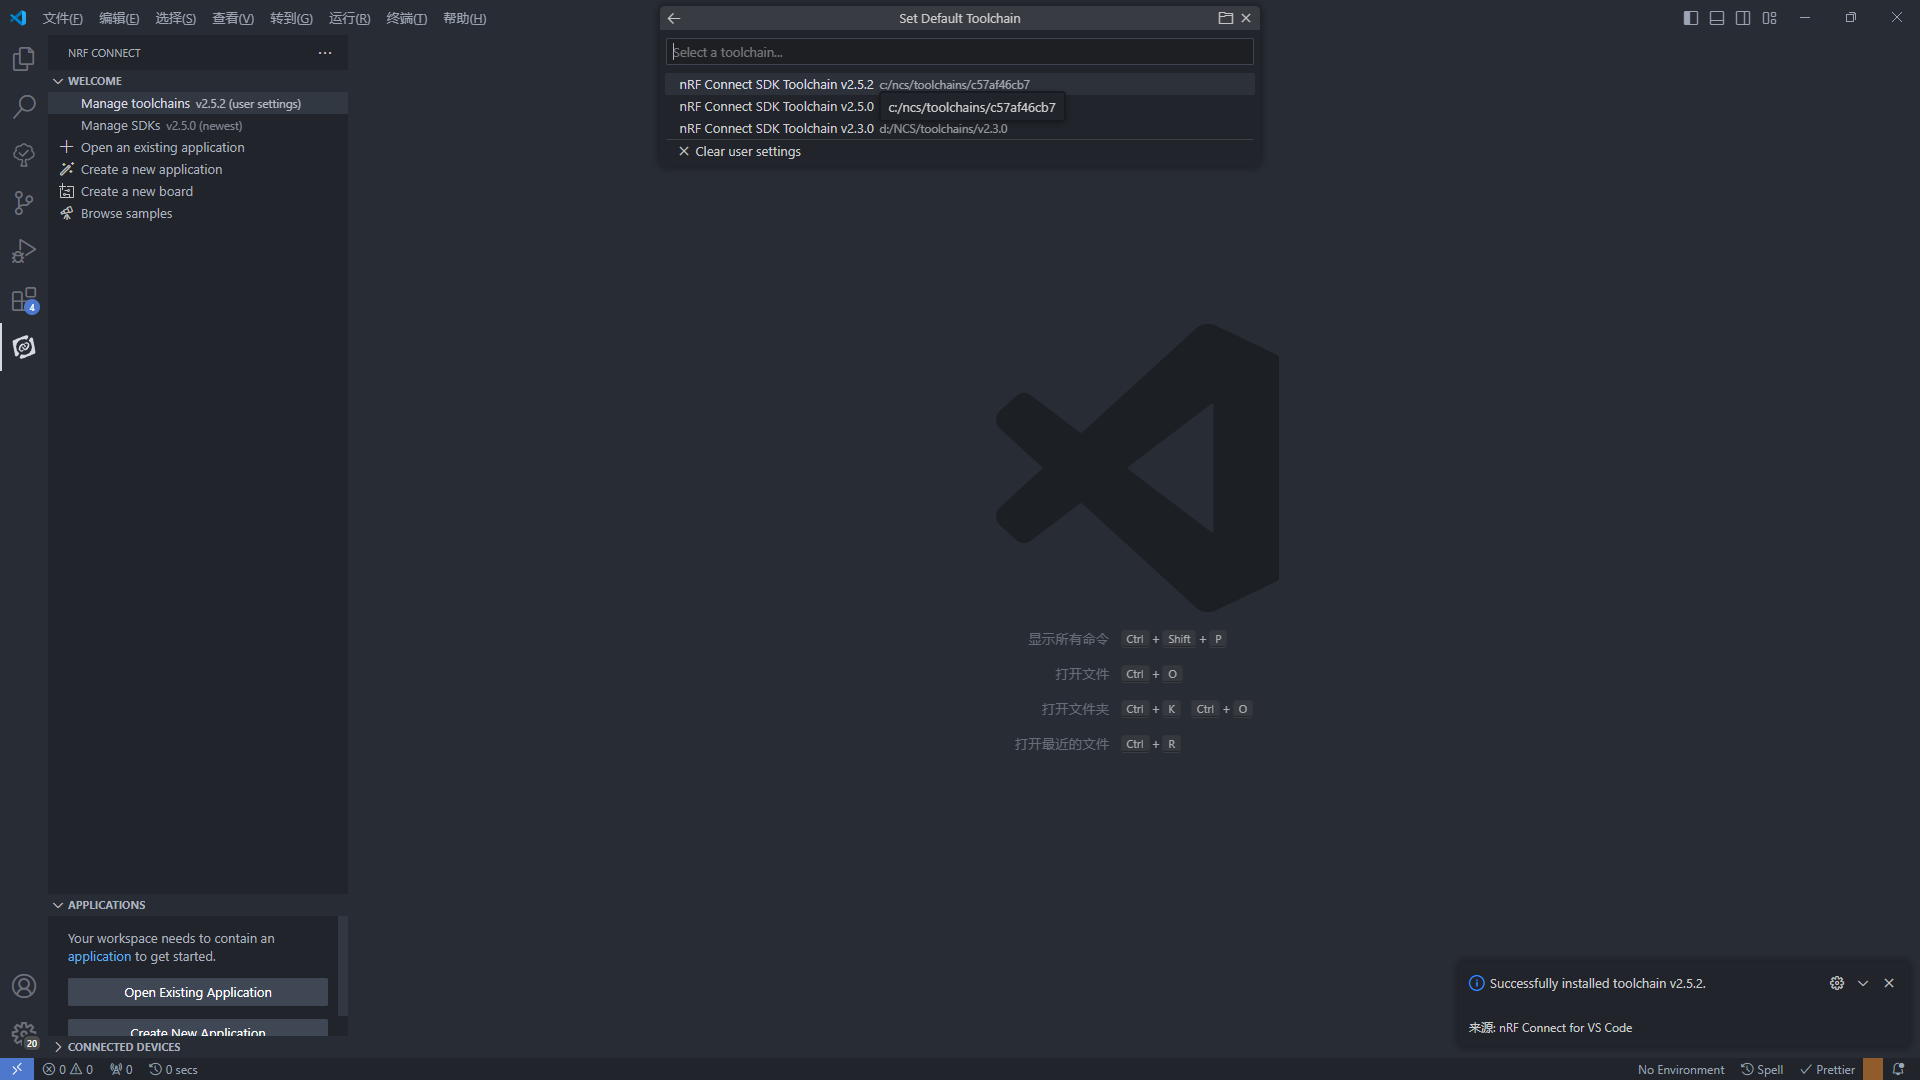This screenshot has width=1920, height=1080.
Task: Toggle the secondary side bar layout icon
Action: [x=1743, y=18]
